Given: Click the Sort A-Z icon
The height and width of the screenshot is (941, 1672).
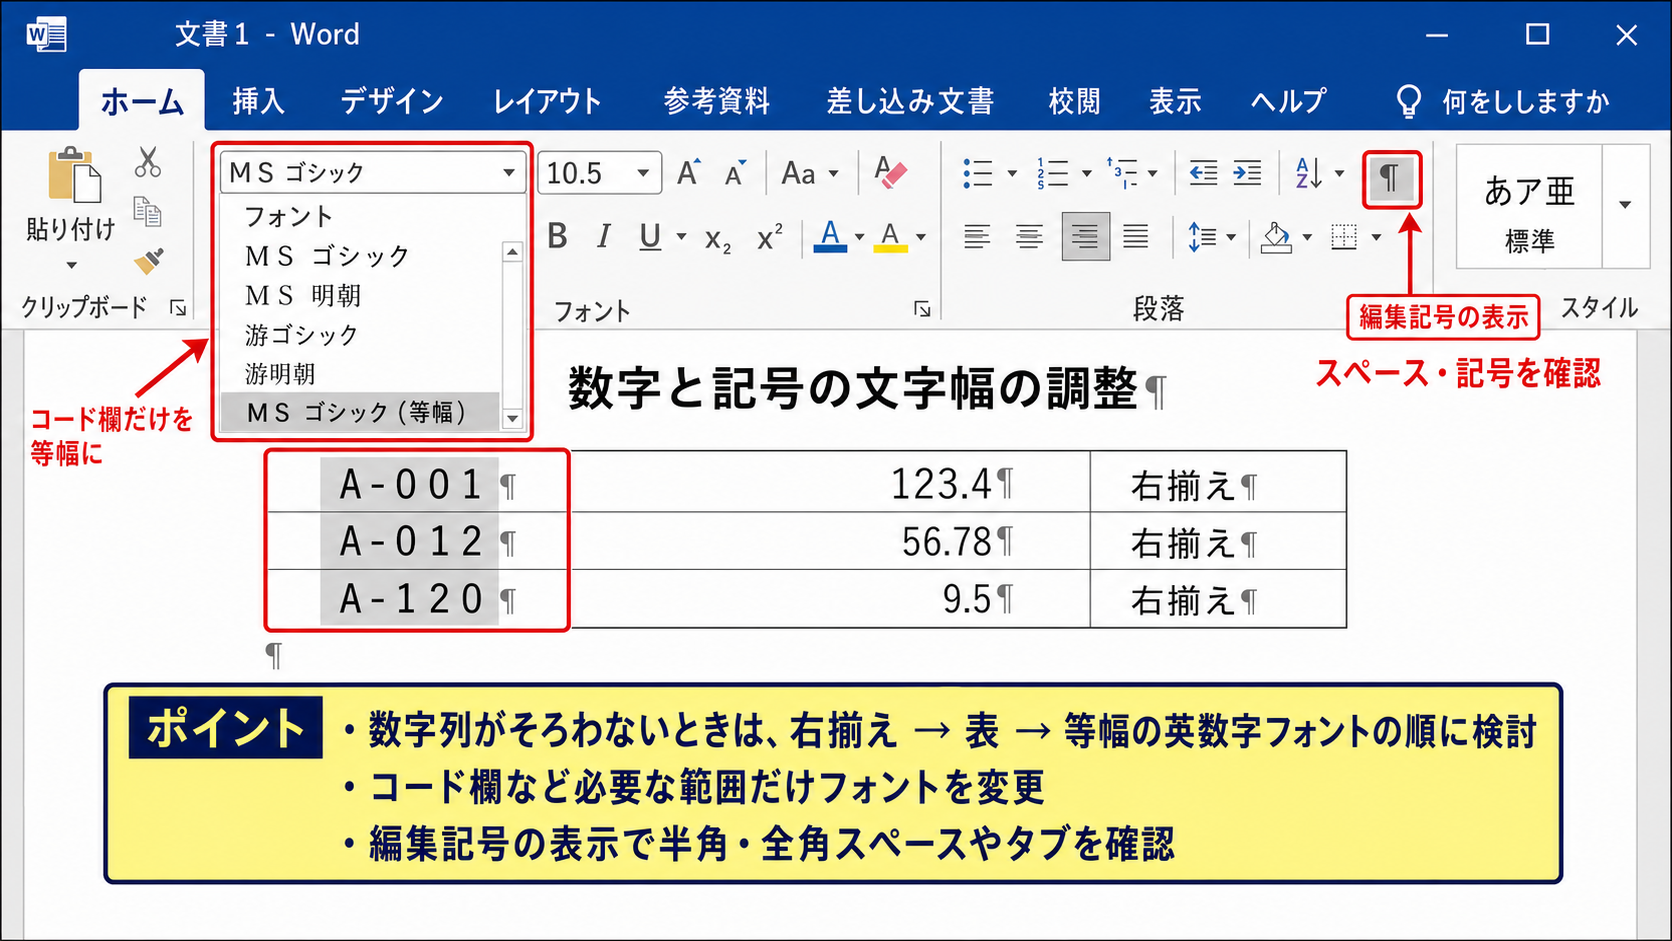Looking at the screenshot, I should pyautogui.click(x=1309, y=173).
